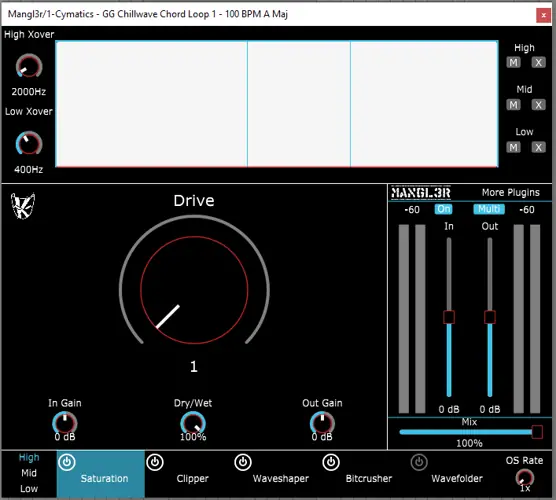The width and height of the screenshot is (556, 500).
Task: Toggle the plugin On switch
Action: coord(444,209)
